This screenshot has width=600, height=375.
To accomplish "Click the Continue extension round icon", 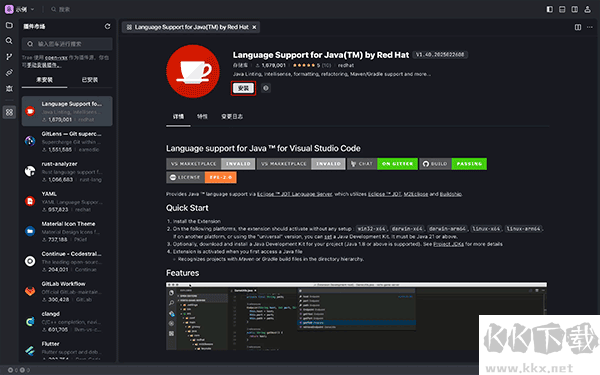I will 30,261.
